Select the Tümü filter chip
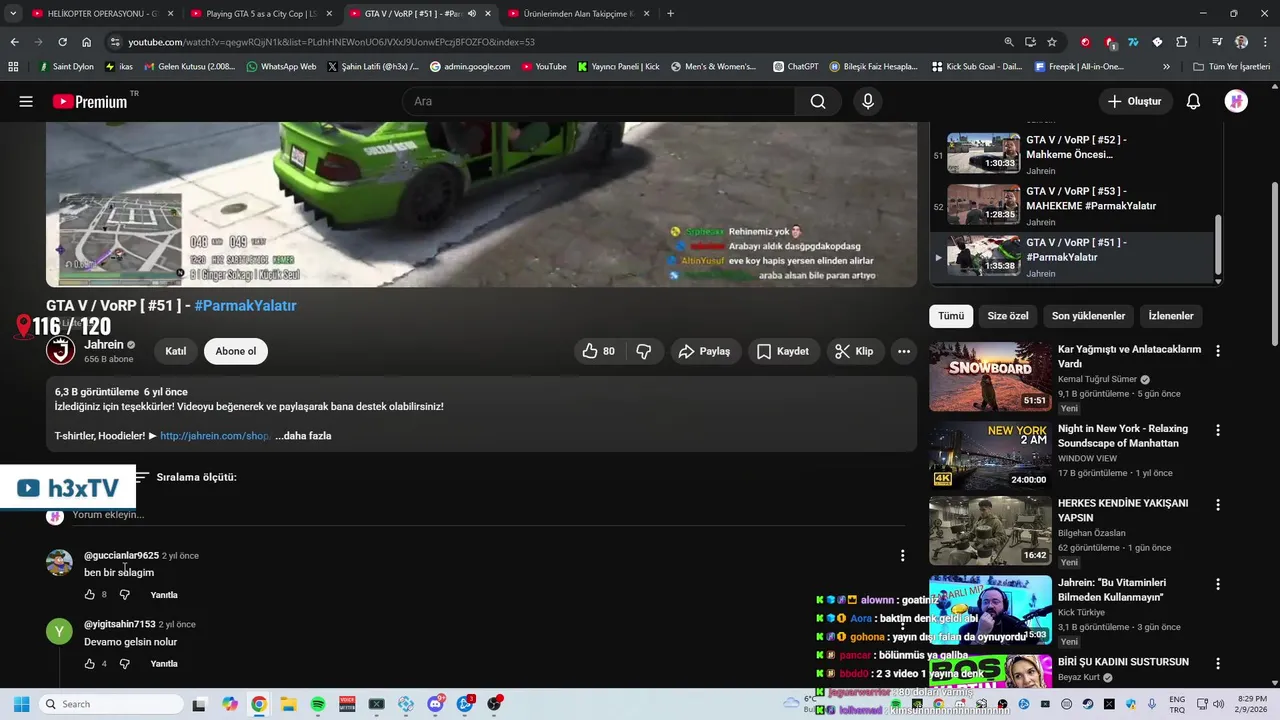Screen dimensions: 1280x720 951,316
